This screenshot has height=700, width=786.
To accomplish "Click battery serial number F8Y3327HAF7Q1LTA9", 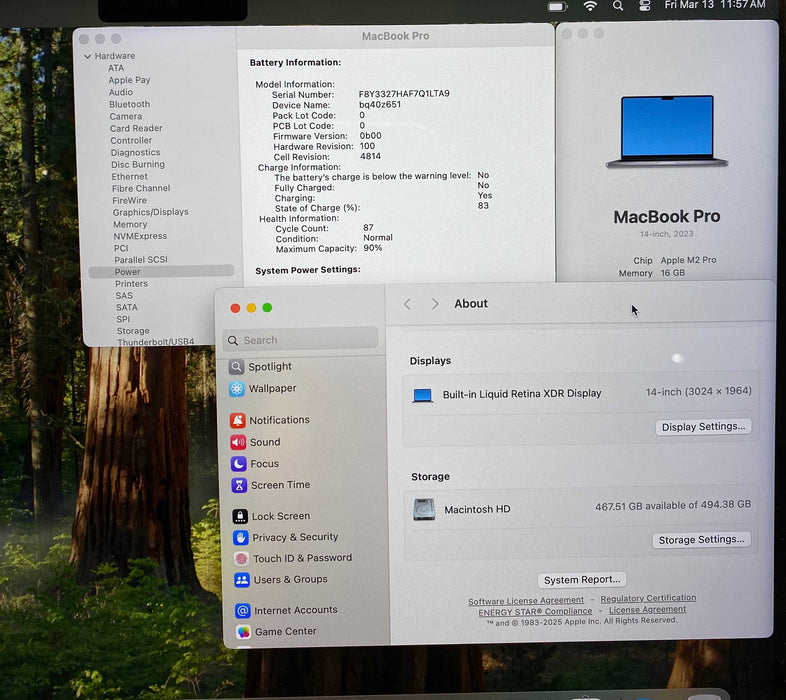I will tap(404, 94).
